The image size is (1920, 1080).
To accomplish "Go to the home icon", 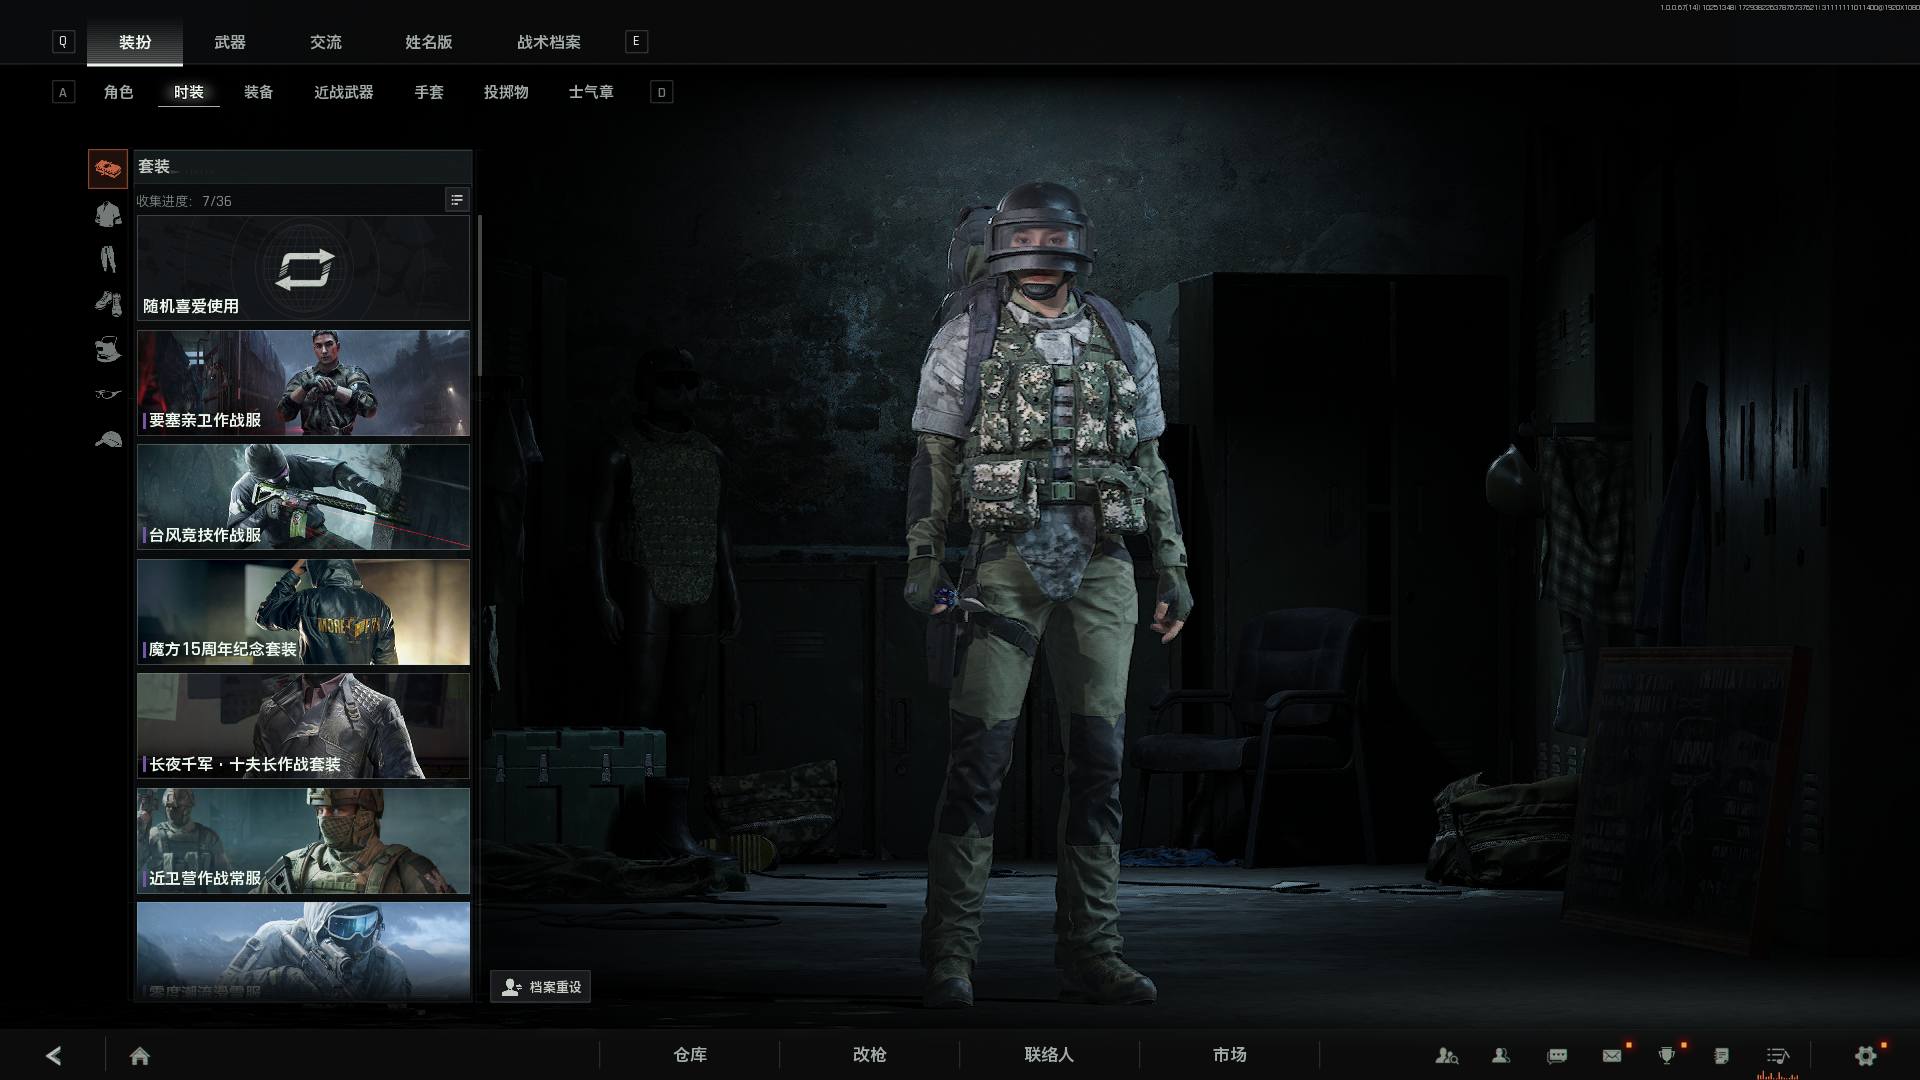I will coord(140,1056).
